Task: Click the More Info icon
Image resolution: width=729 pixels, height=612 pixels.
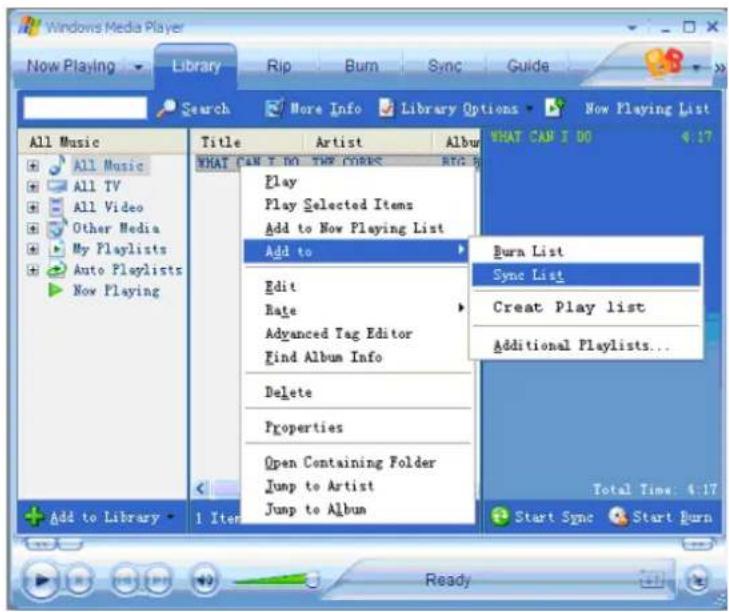Action: pos(274,108)
